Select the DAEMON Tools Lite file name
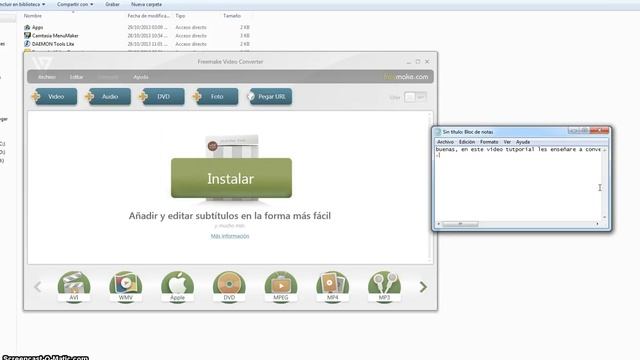Screen dimensions: 640x360 point(53,44)
